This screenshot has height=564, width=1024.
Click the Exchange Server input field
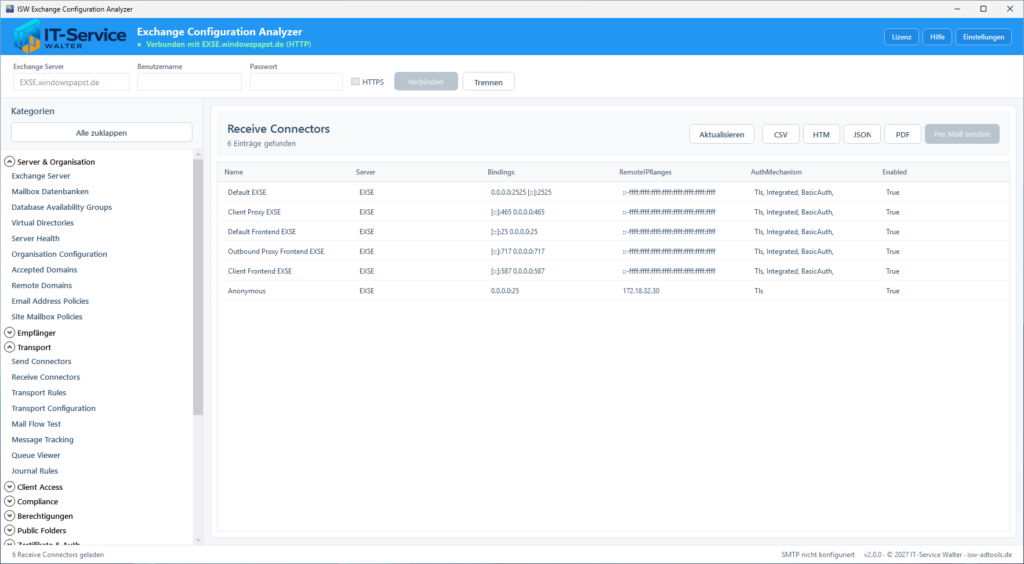tap(71, 82)
